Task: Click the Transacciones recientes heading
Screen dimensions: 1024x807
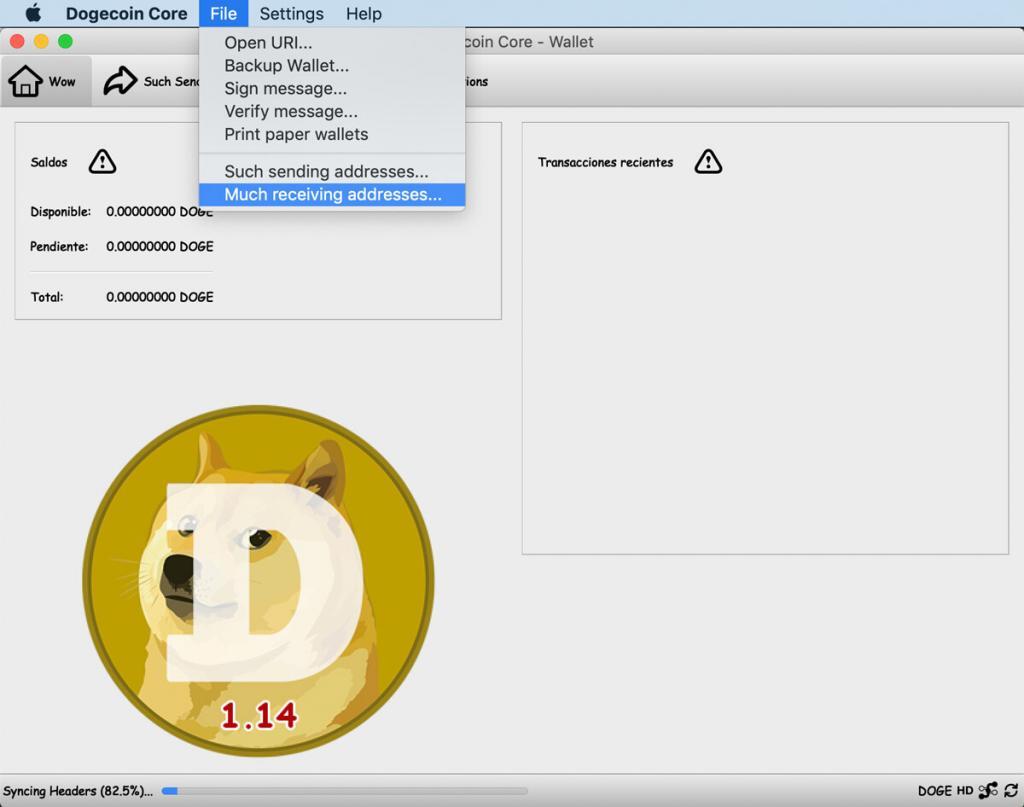Action: click(605, 162)
